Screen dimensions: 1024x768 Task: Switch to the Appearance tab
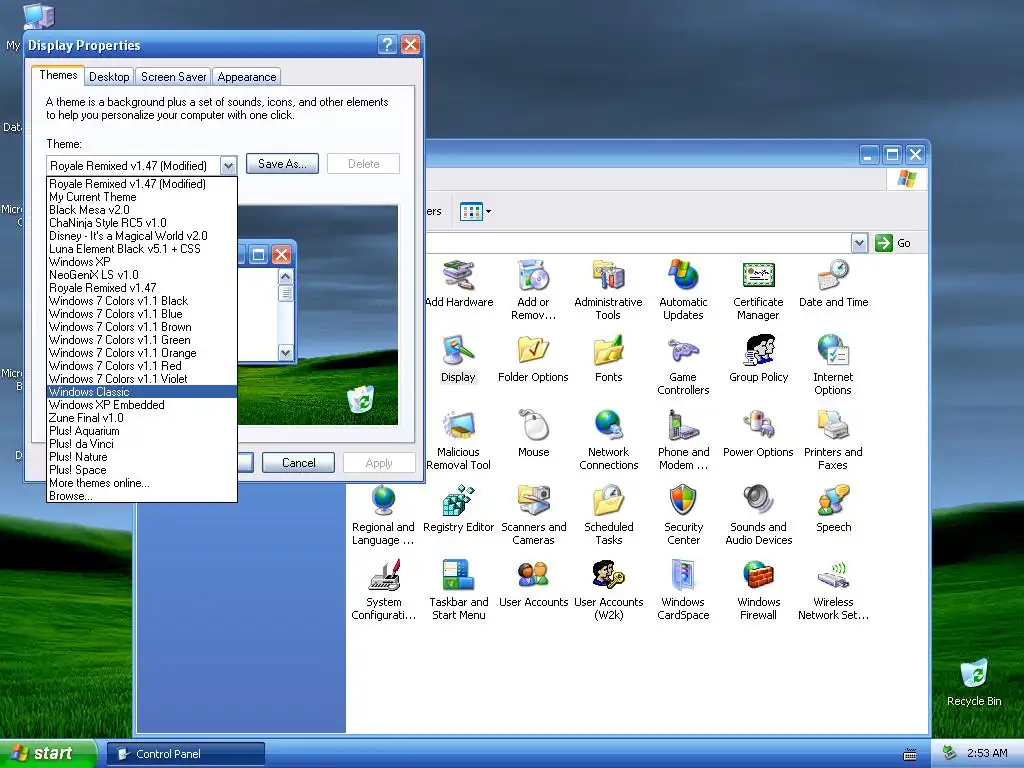(x=247, y=76)
